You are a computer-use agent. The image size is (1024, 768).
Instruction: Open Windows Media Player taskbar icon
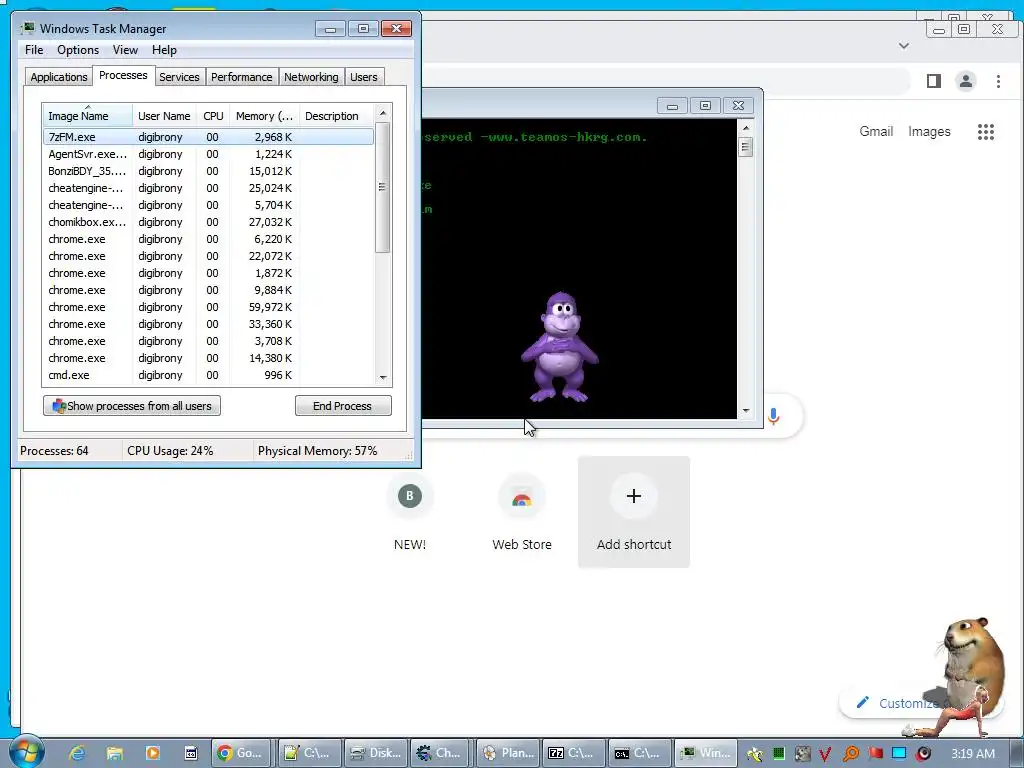tap(153, 753)
